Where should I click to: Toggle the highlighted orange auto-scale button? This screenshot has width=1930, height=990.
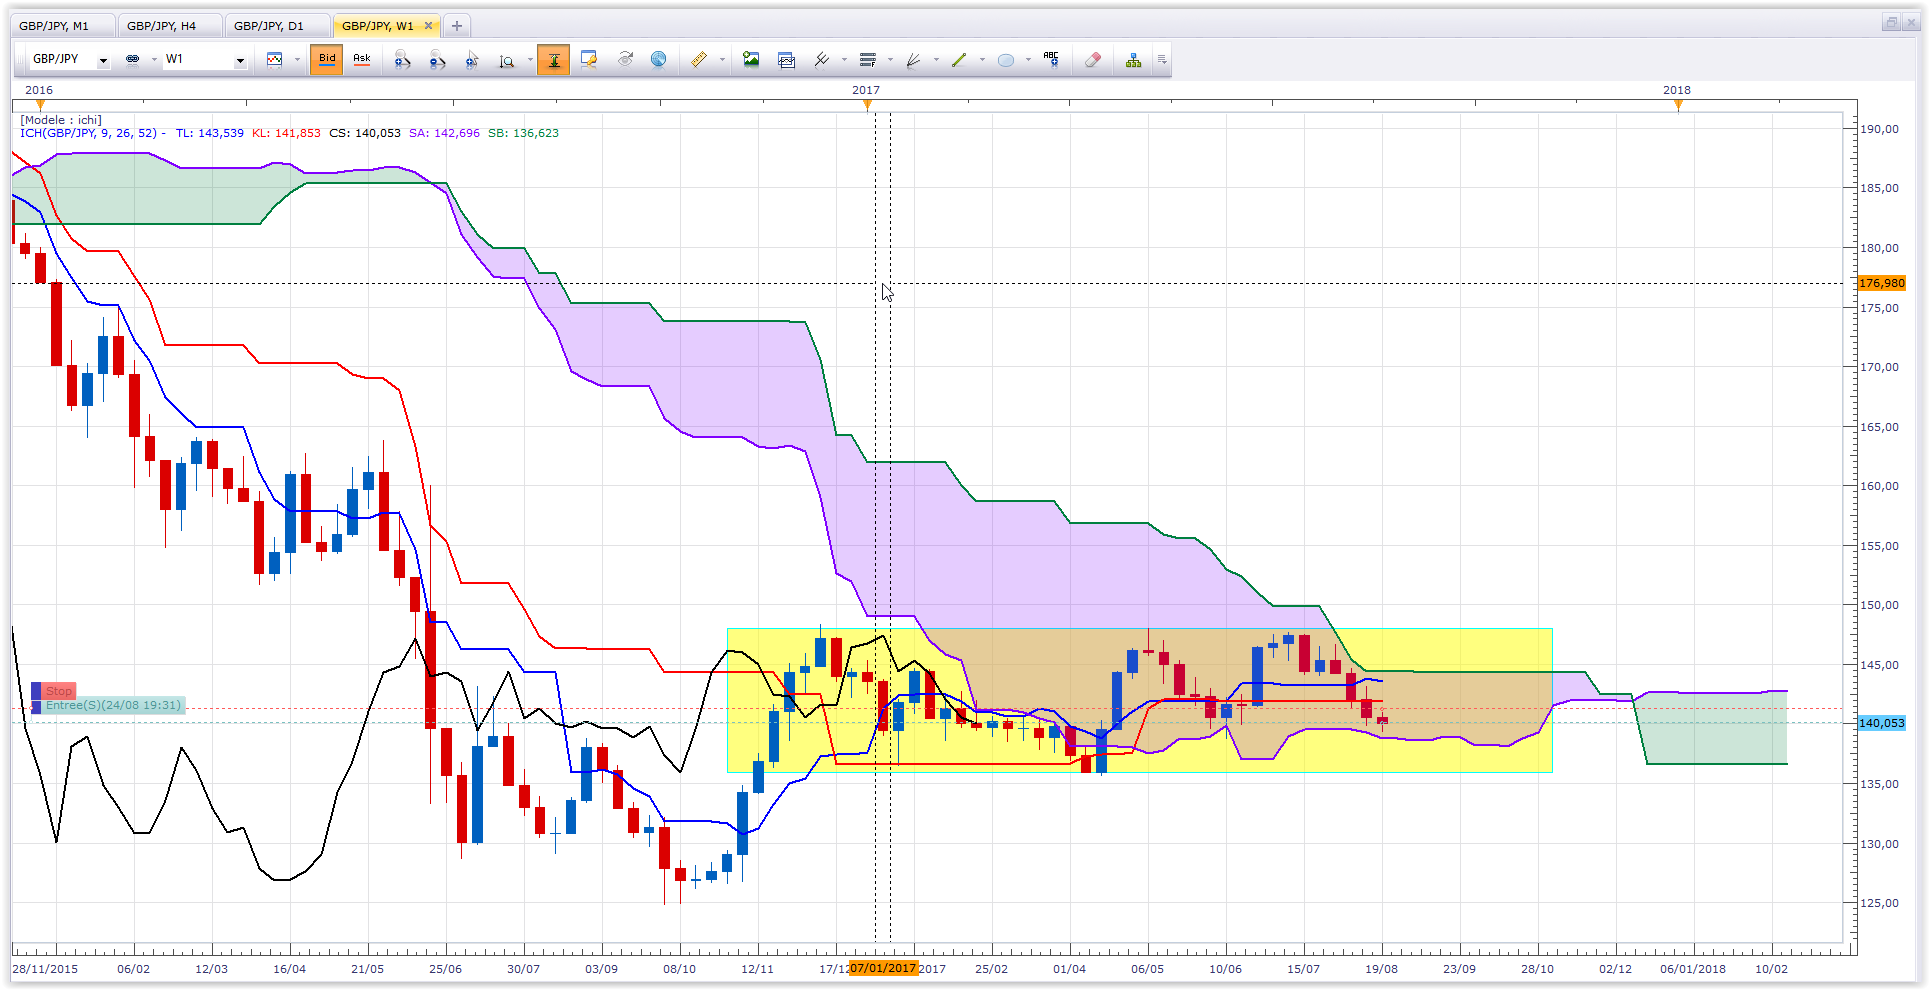(x=554, y=60)
